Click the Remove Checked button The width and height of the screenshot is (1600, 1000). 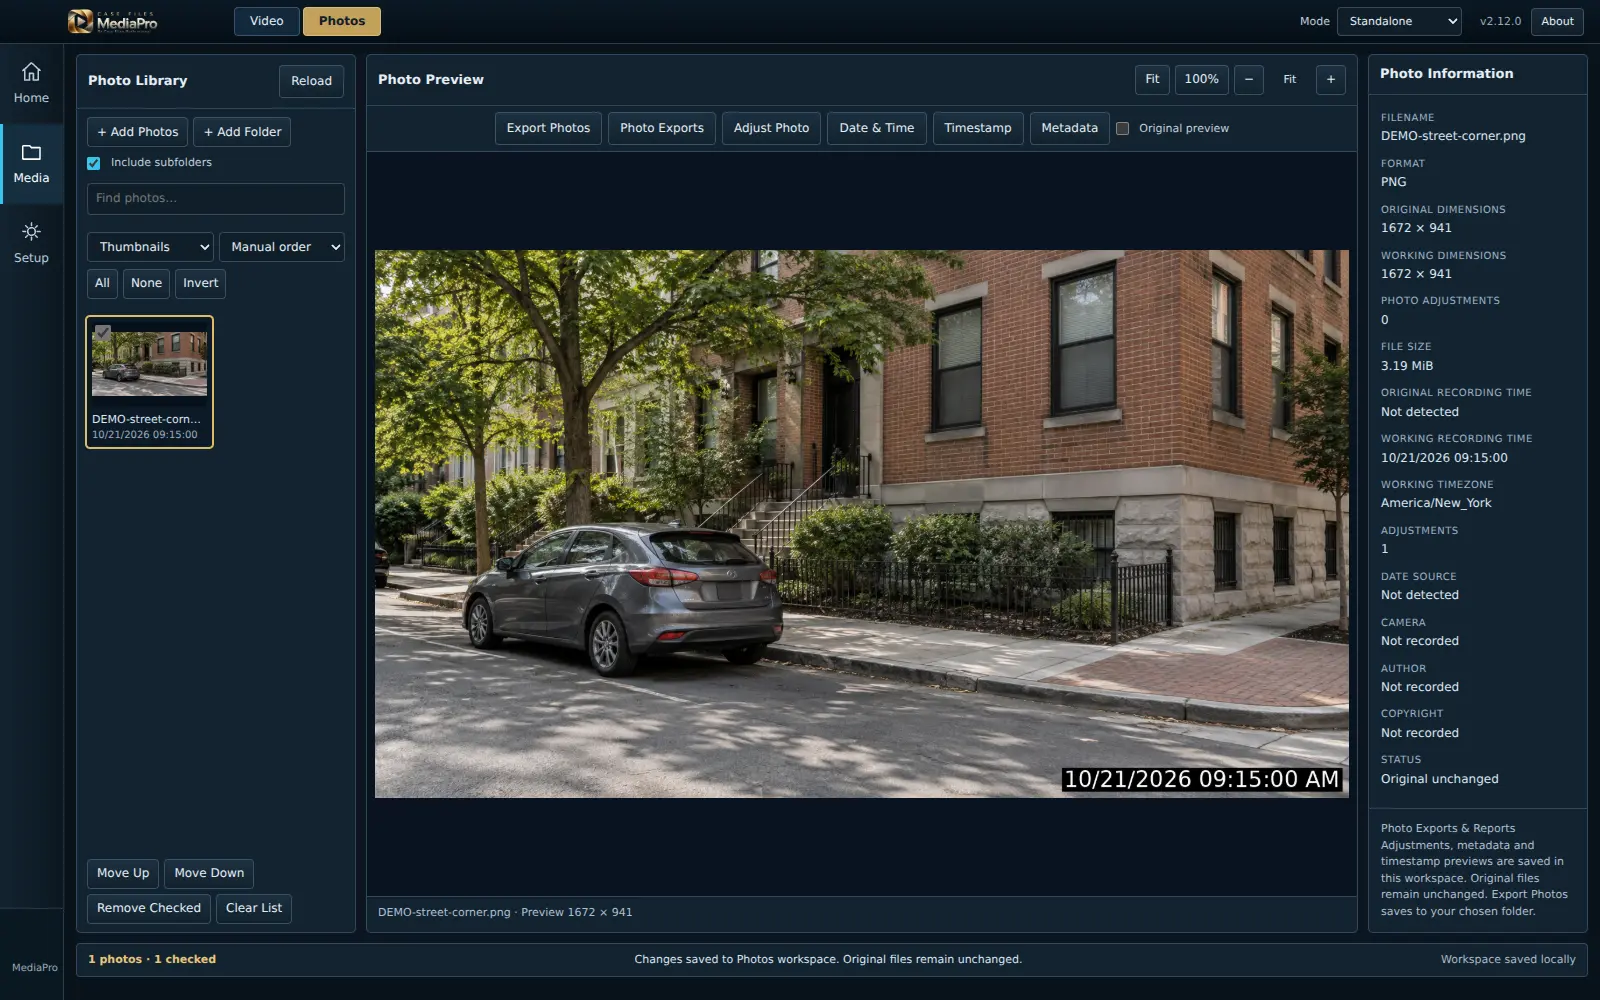pos(149,908)
